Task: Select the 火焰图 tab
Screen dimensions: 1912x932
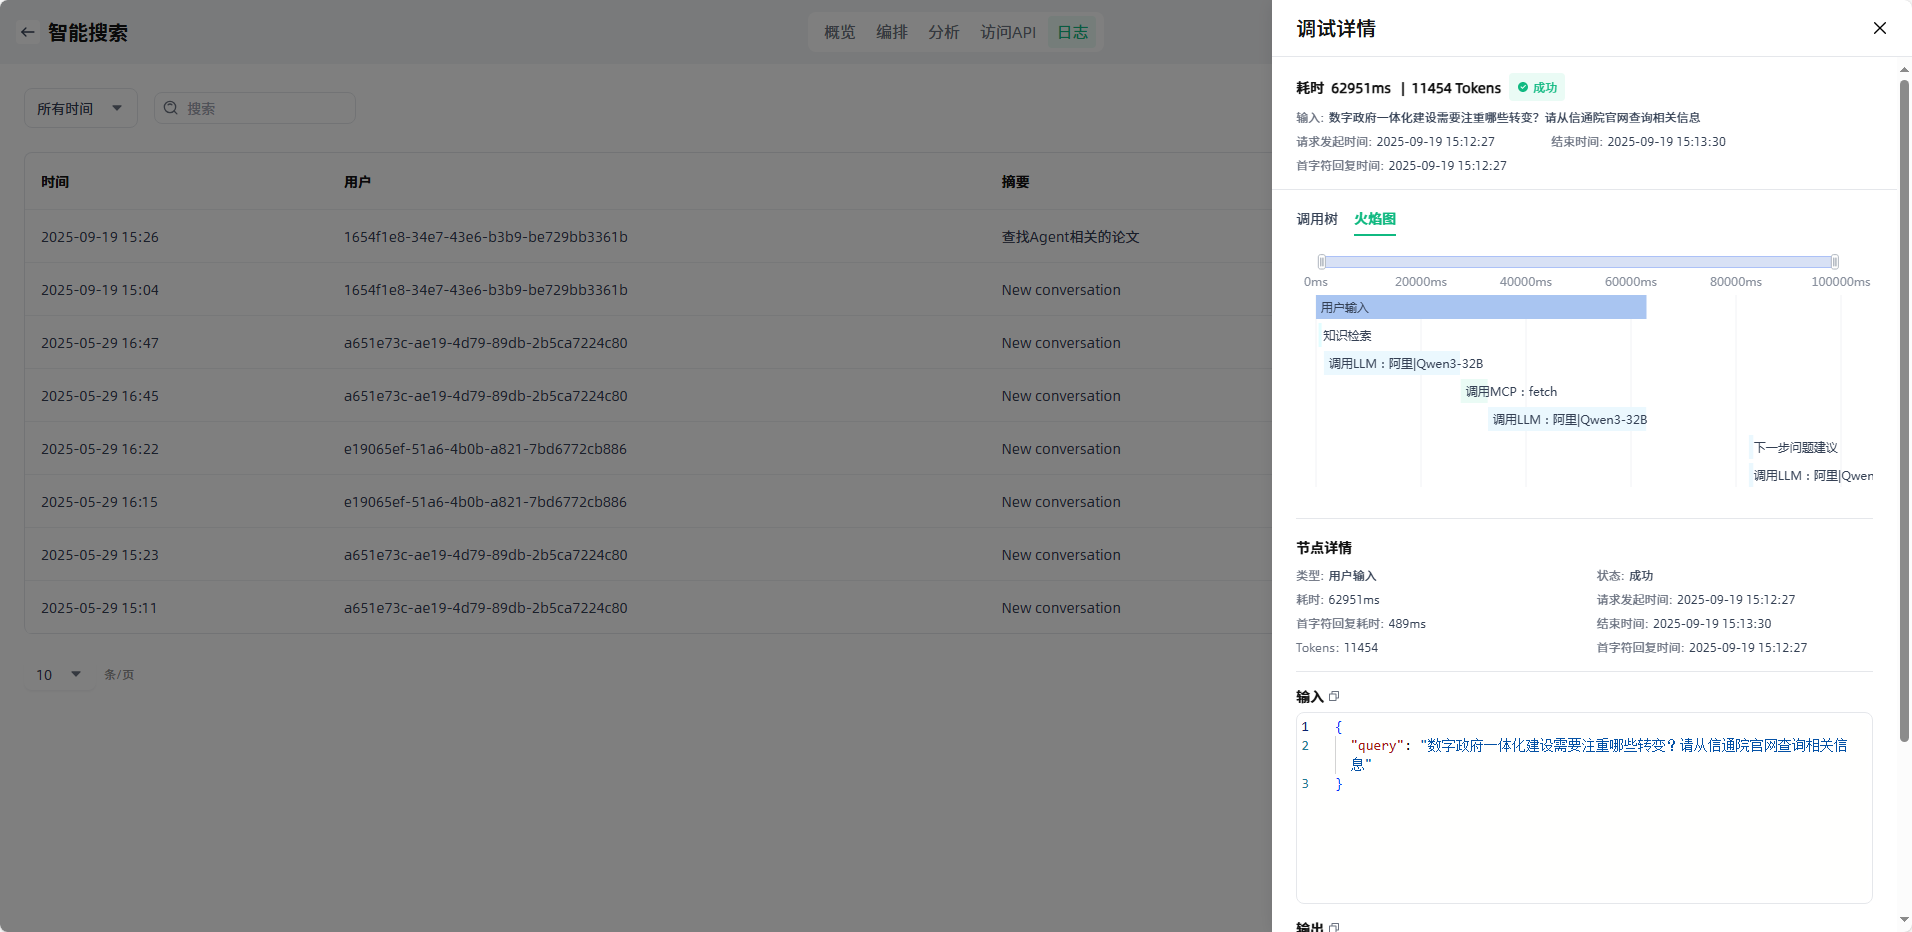Action: [1374, 219]
